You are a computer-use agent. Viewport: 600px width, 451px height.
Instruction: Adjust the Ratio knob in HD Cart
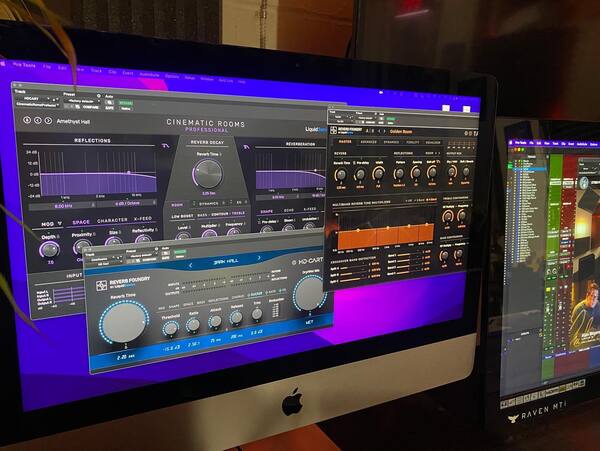(193, 325)
